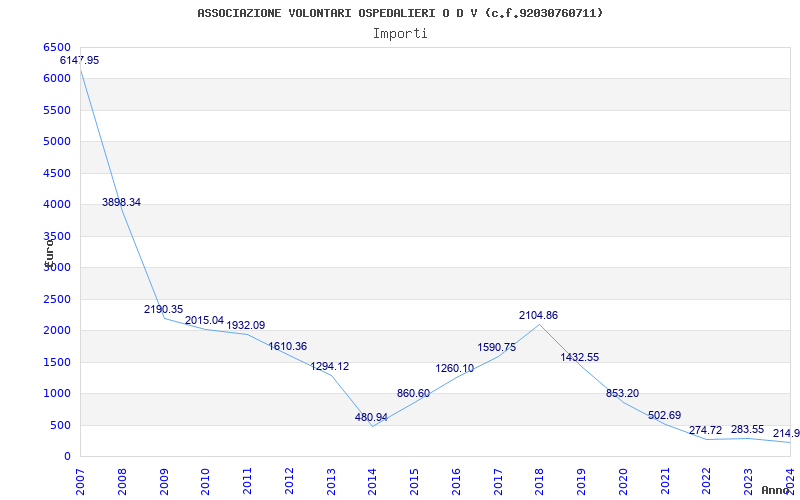Click the 1000 y-axis tick label
Image resolution: width=800 pixels, height=500 pixels.
coord(57,393)
